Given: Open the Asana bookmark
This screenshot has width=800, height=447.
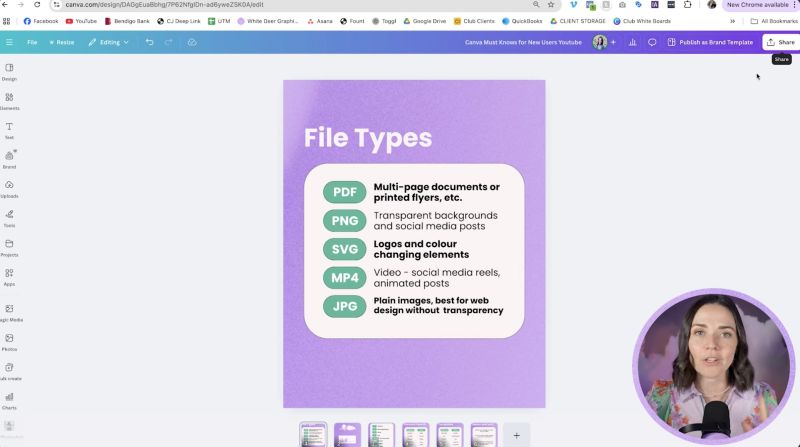Looking at the screenshot, I should point(319,21).
